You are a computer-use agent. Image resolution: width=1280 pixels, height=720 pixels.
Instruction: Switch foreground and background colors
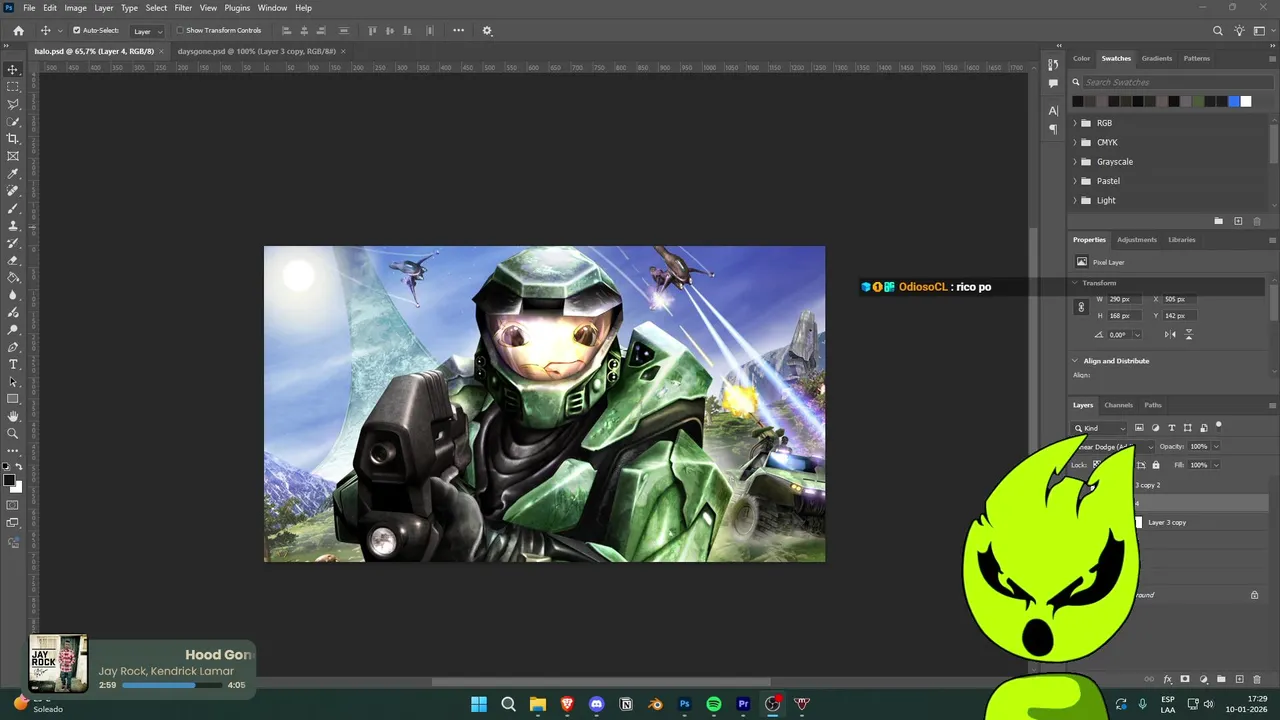tap(18, 467)
